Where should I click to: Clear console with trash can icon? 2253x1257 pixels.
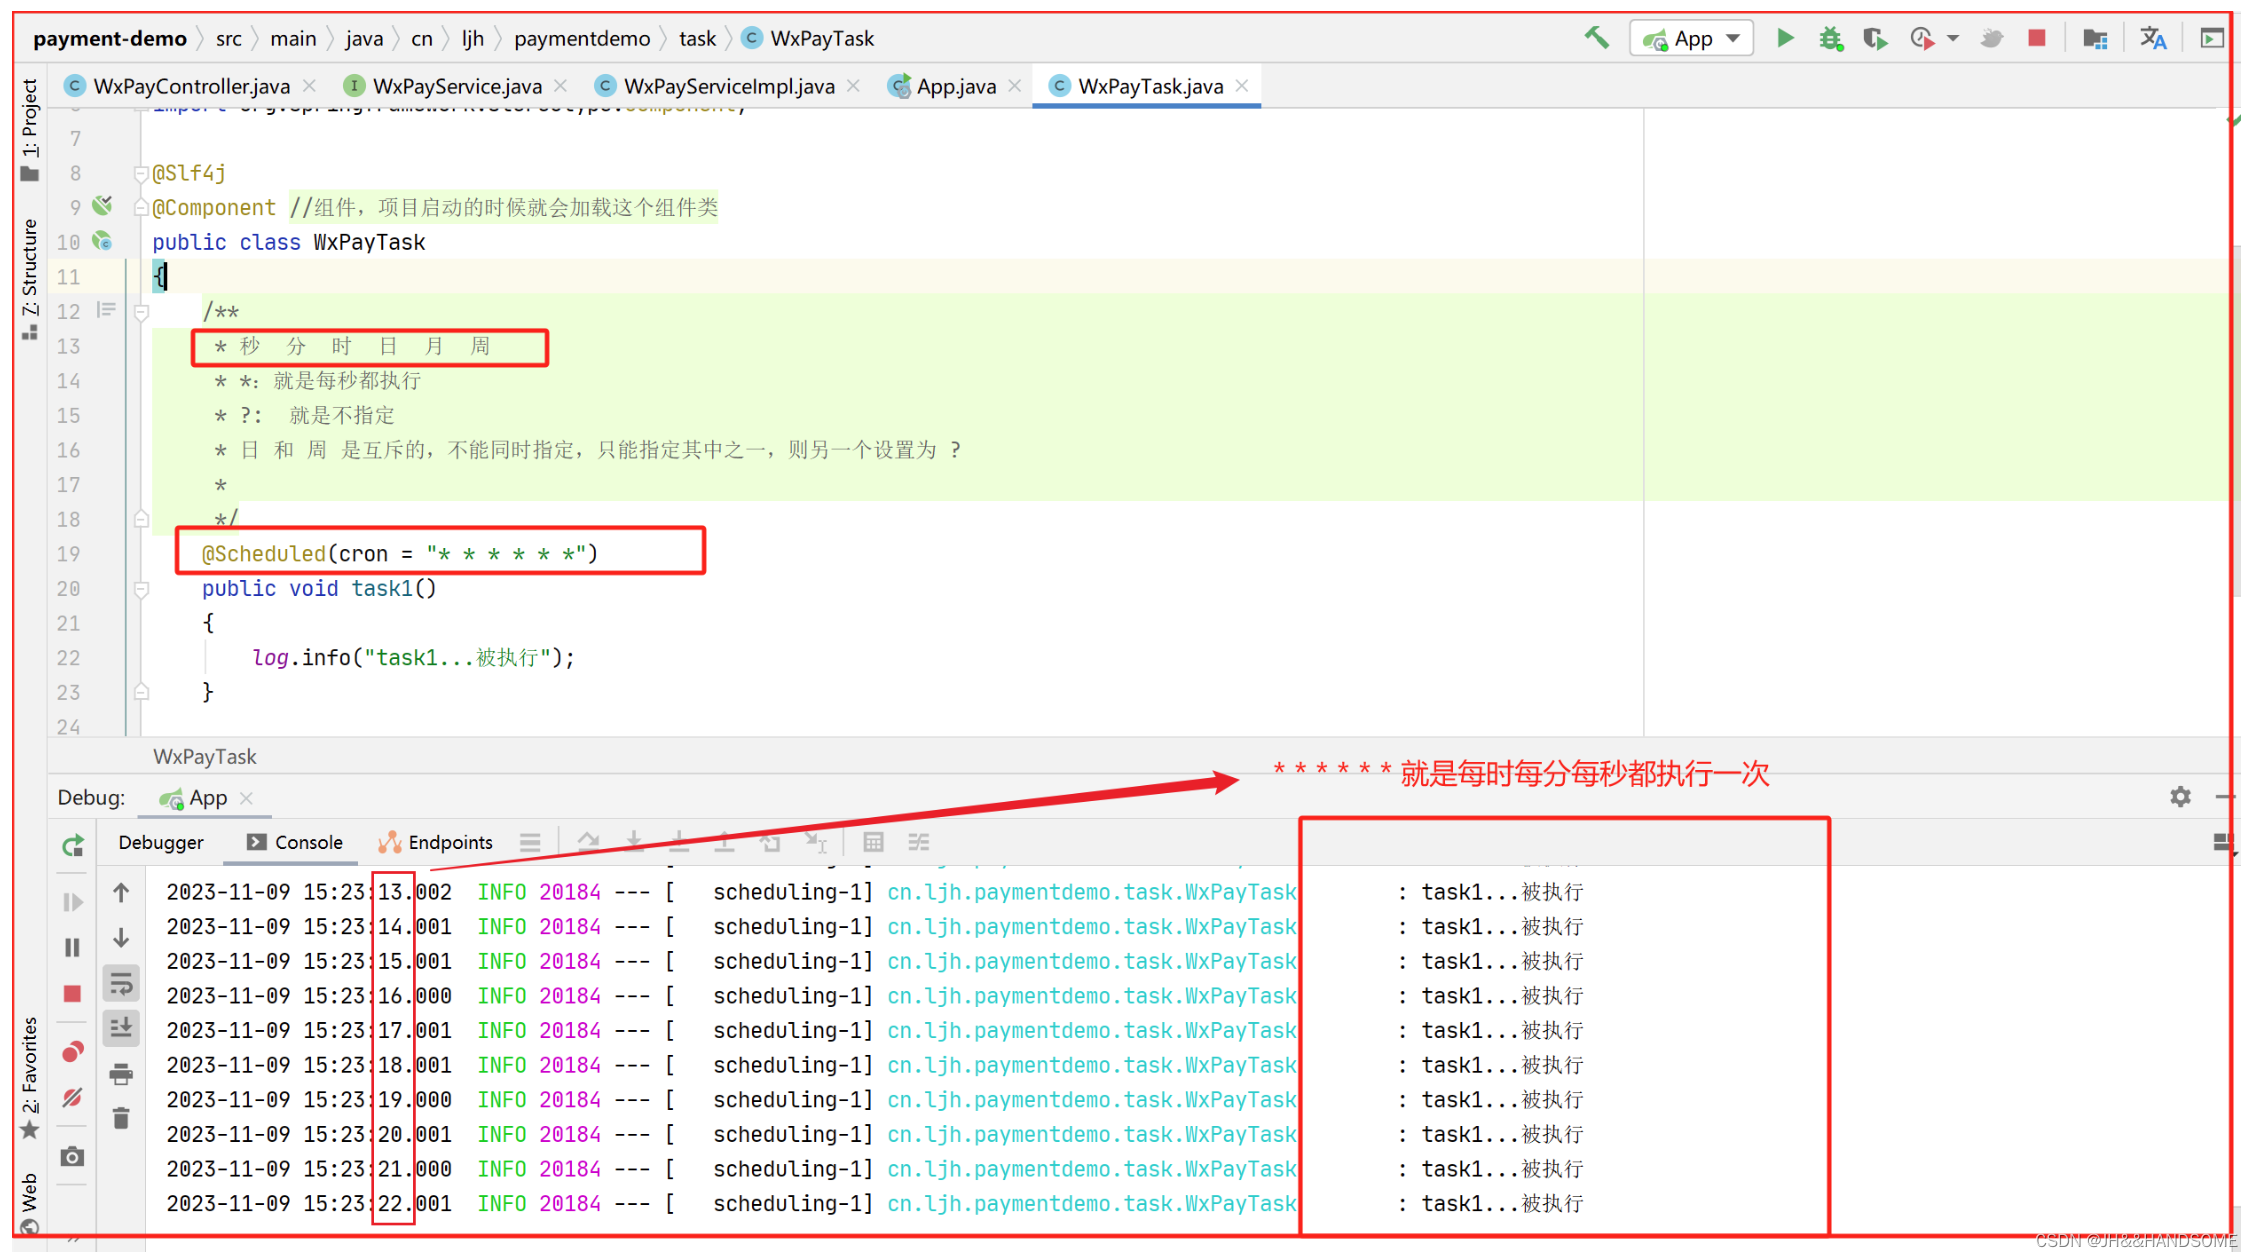click(121, 1118)
